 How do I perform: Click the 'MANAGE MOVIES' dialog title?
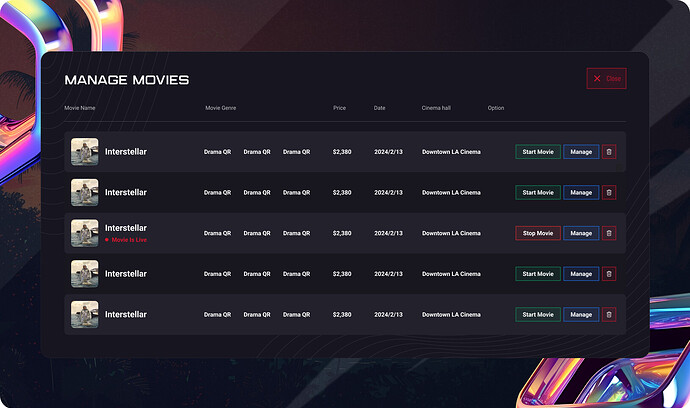pos(127,80)
